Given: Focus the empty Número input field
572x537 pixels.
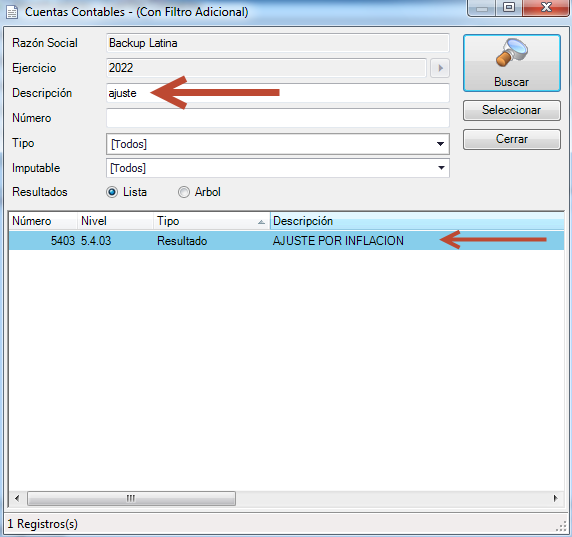Looking at the screenshot, I should [x=278, y=118].
